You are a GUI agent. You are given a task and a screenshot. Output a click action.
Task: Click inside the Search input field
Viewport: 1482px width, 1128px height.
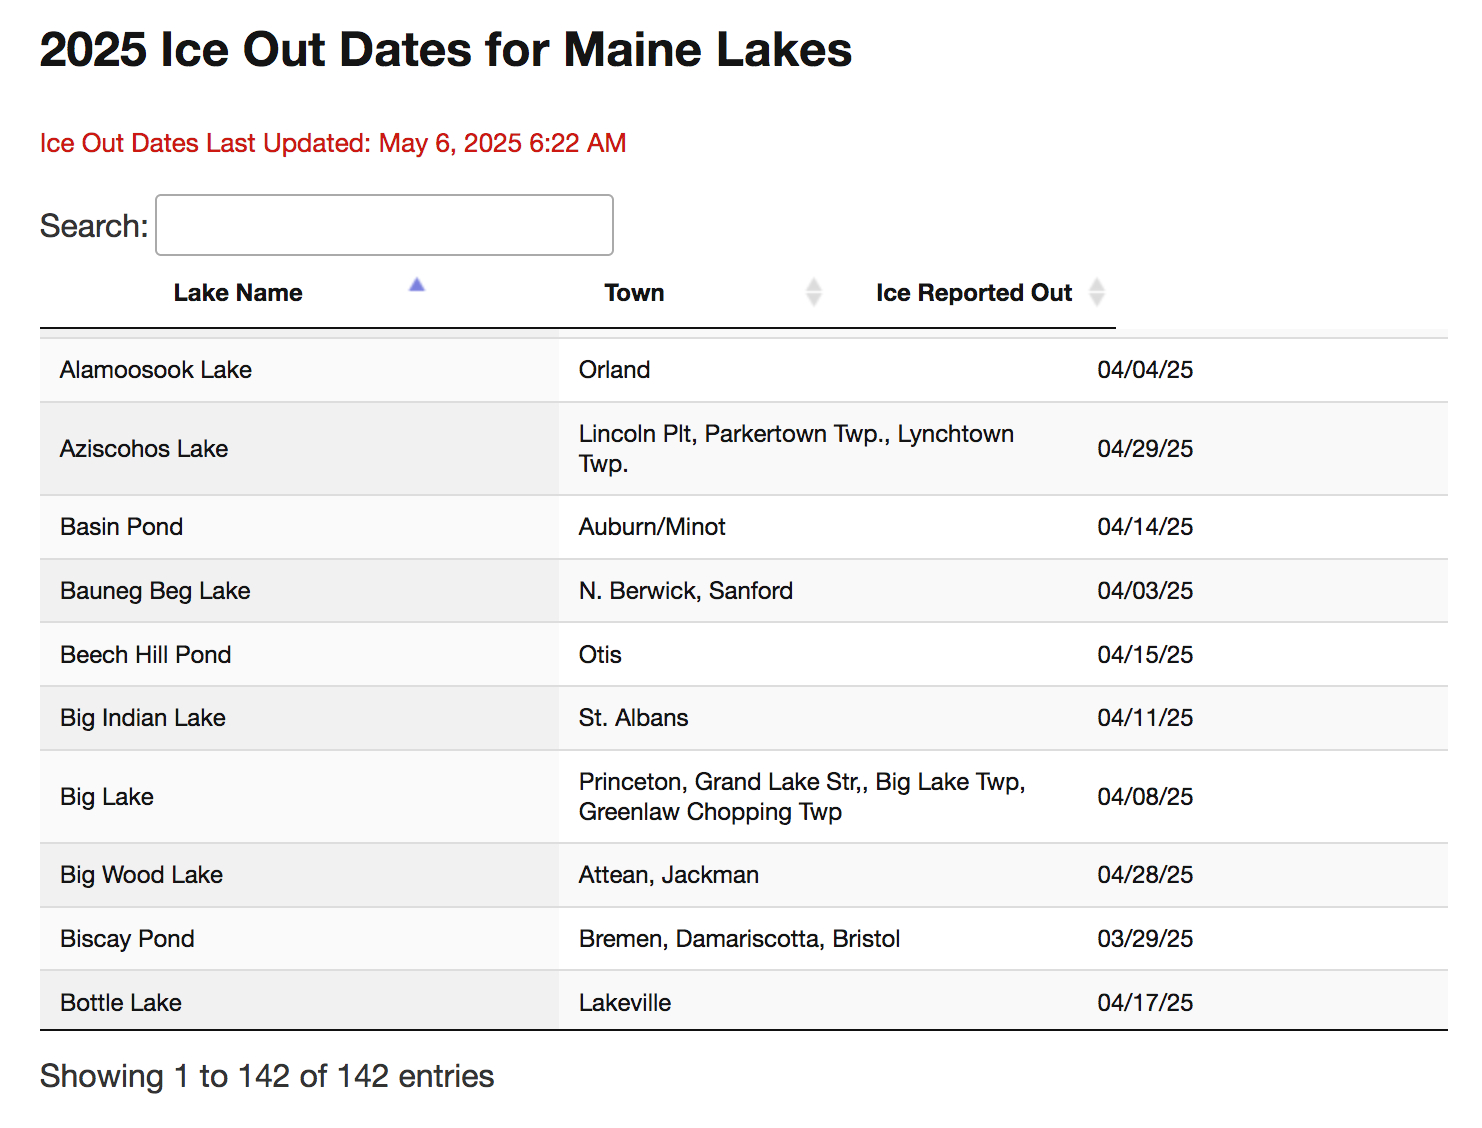coord(384,225)
